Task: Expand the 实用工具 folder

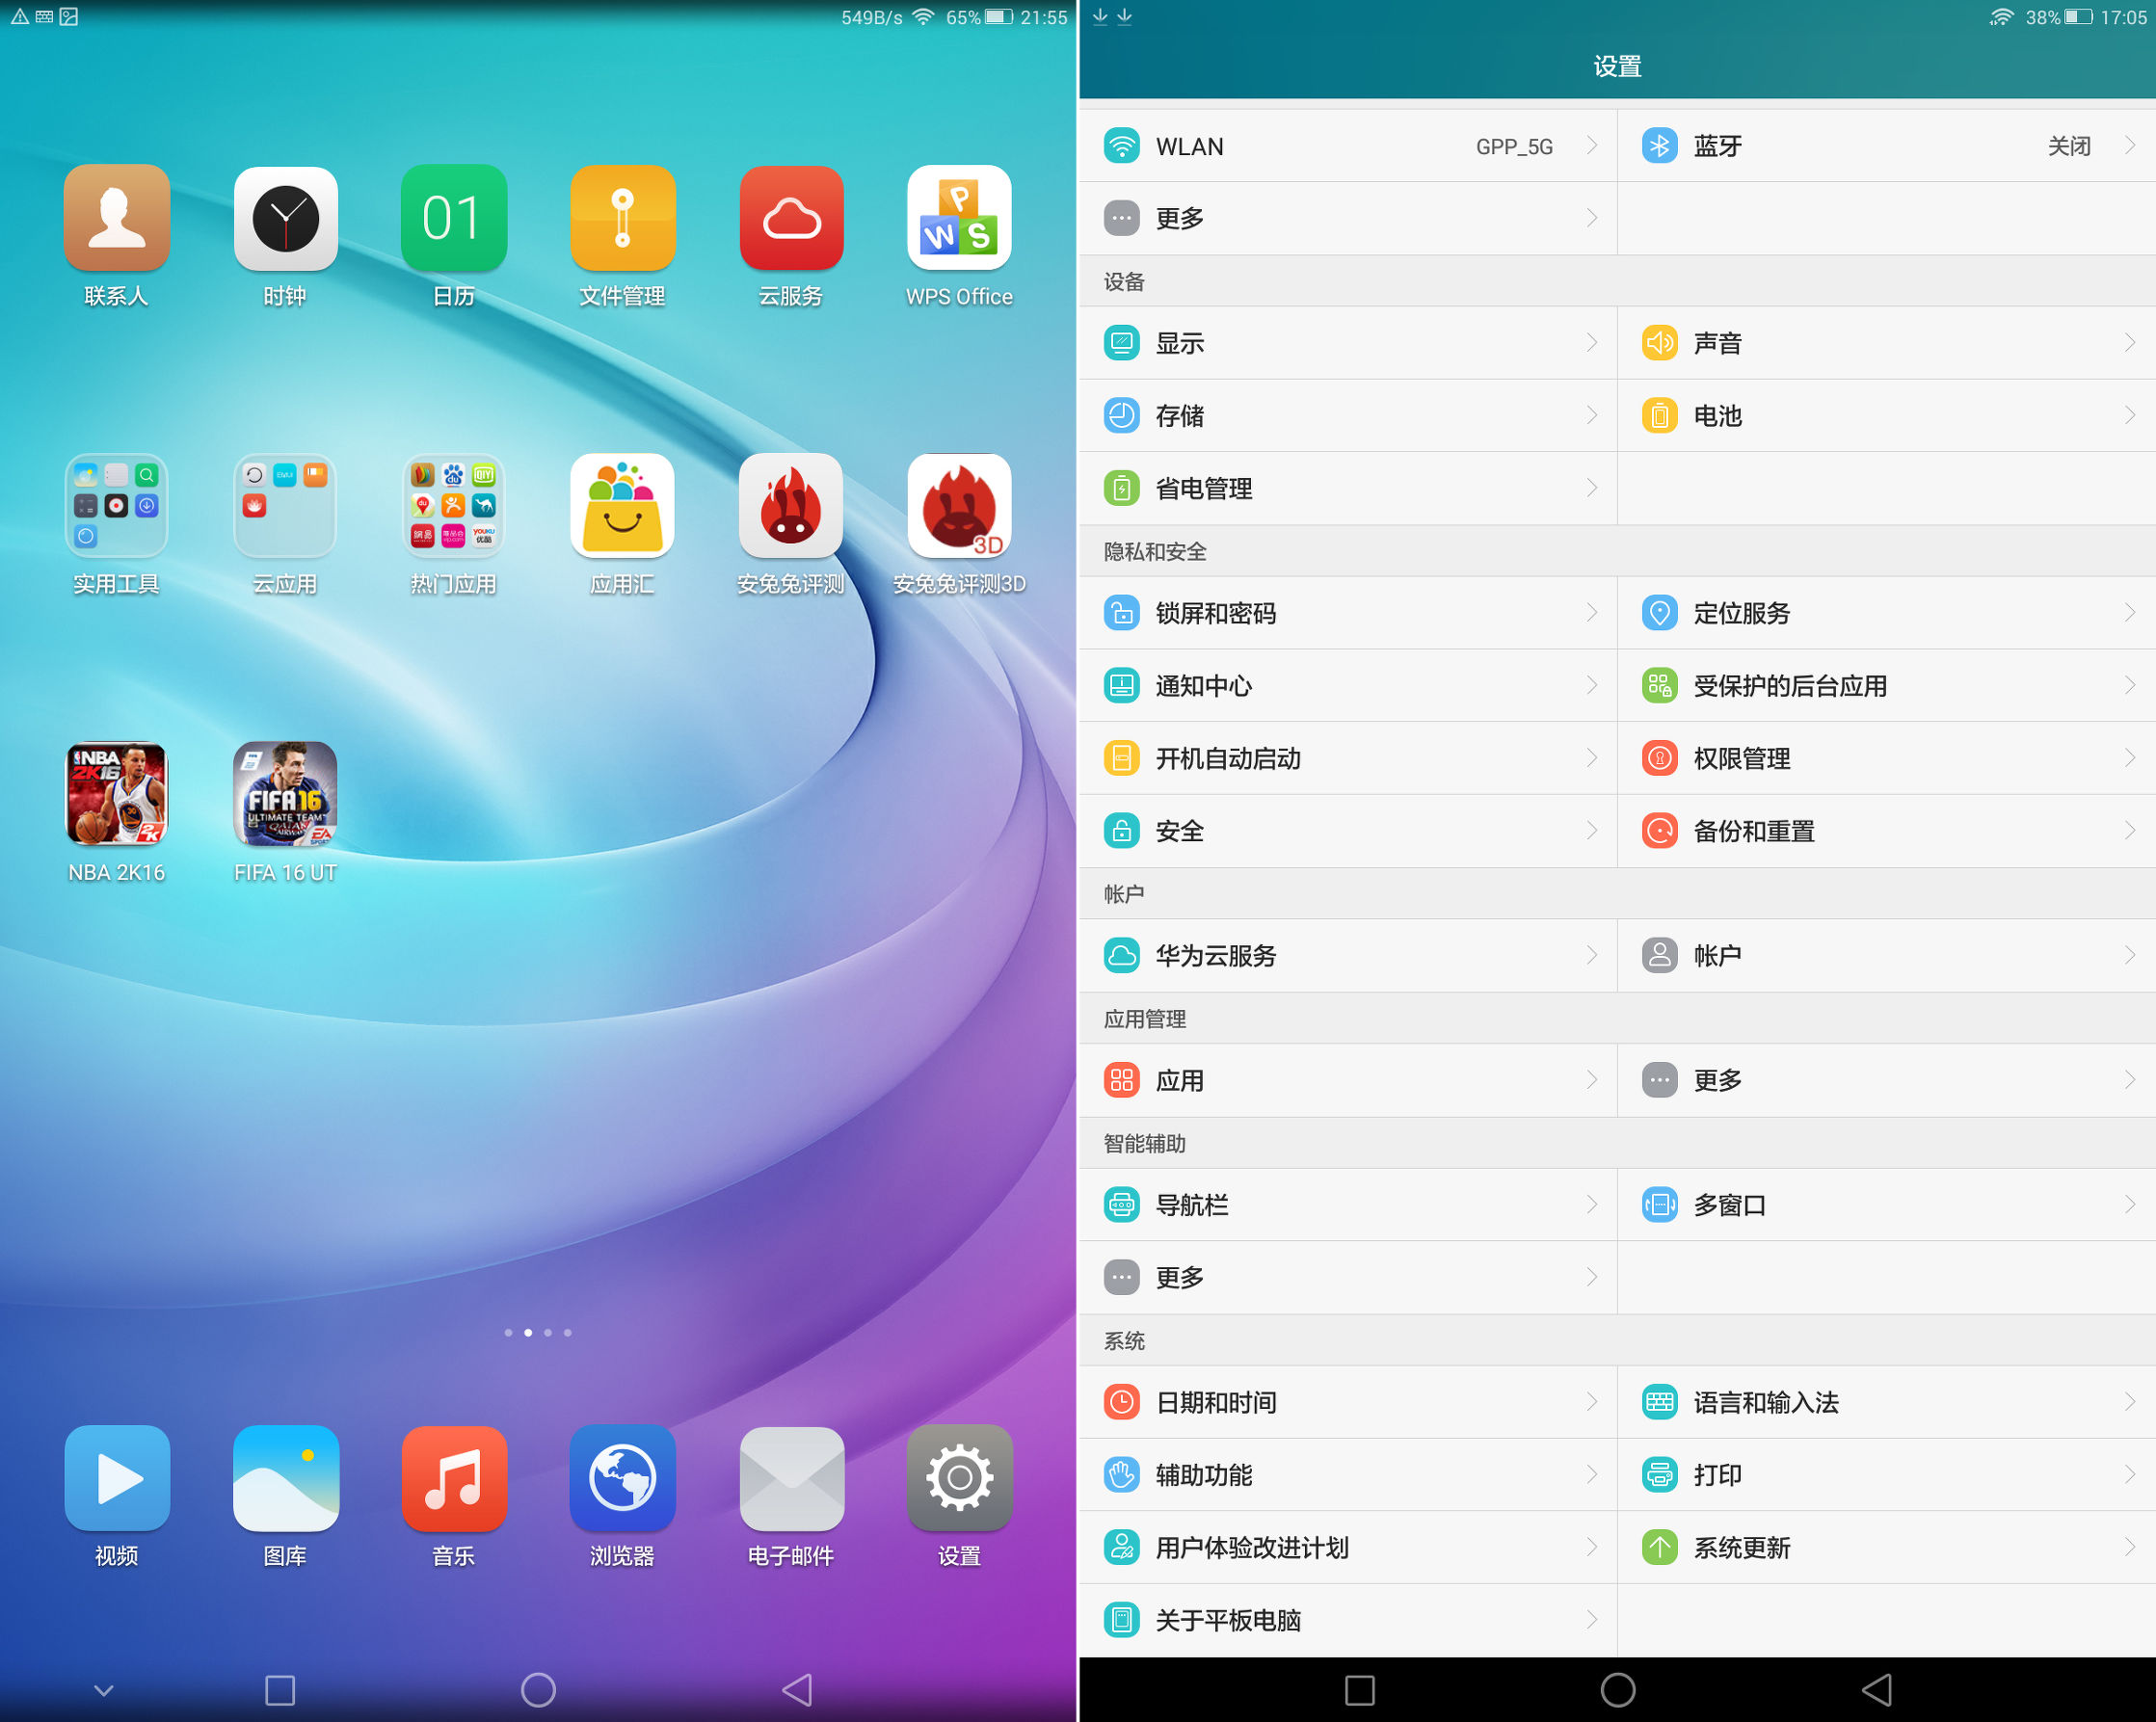Action: (116, 506)
